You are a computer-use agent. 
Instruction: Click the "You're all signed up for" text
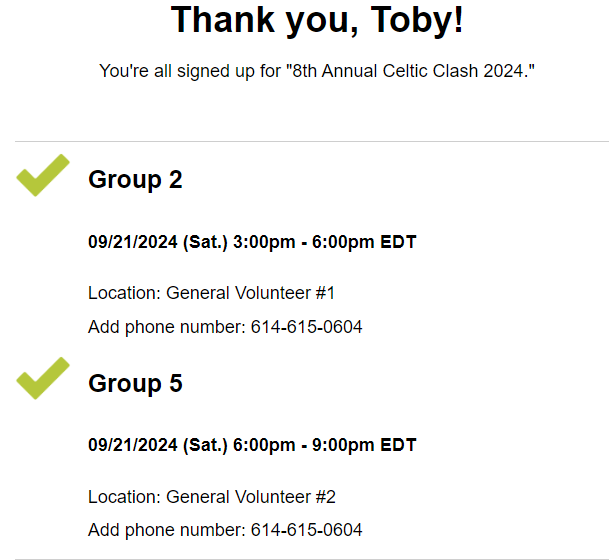coord(188,72)
